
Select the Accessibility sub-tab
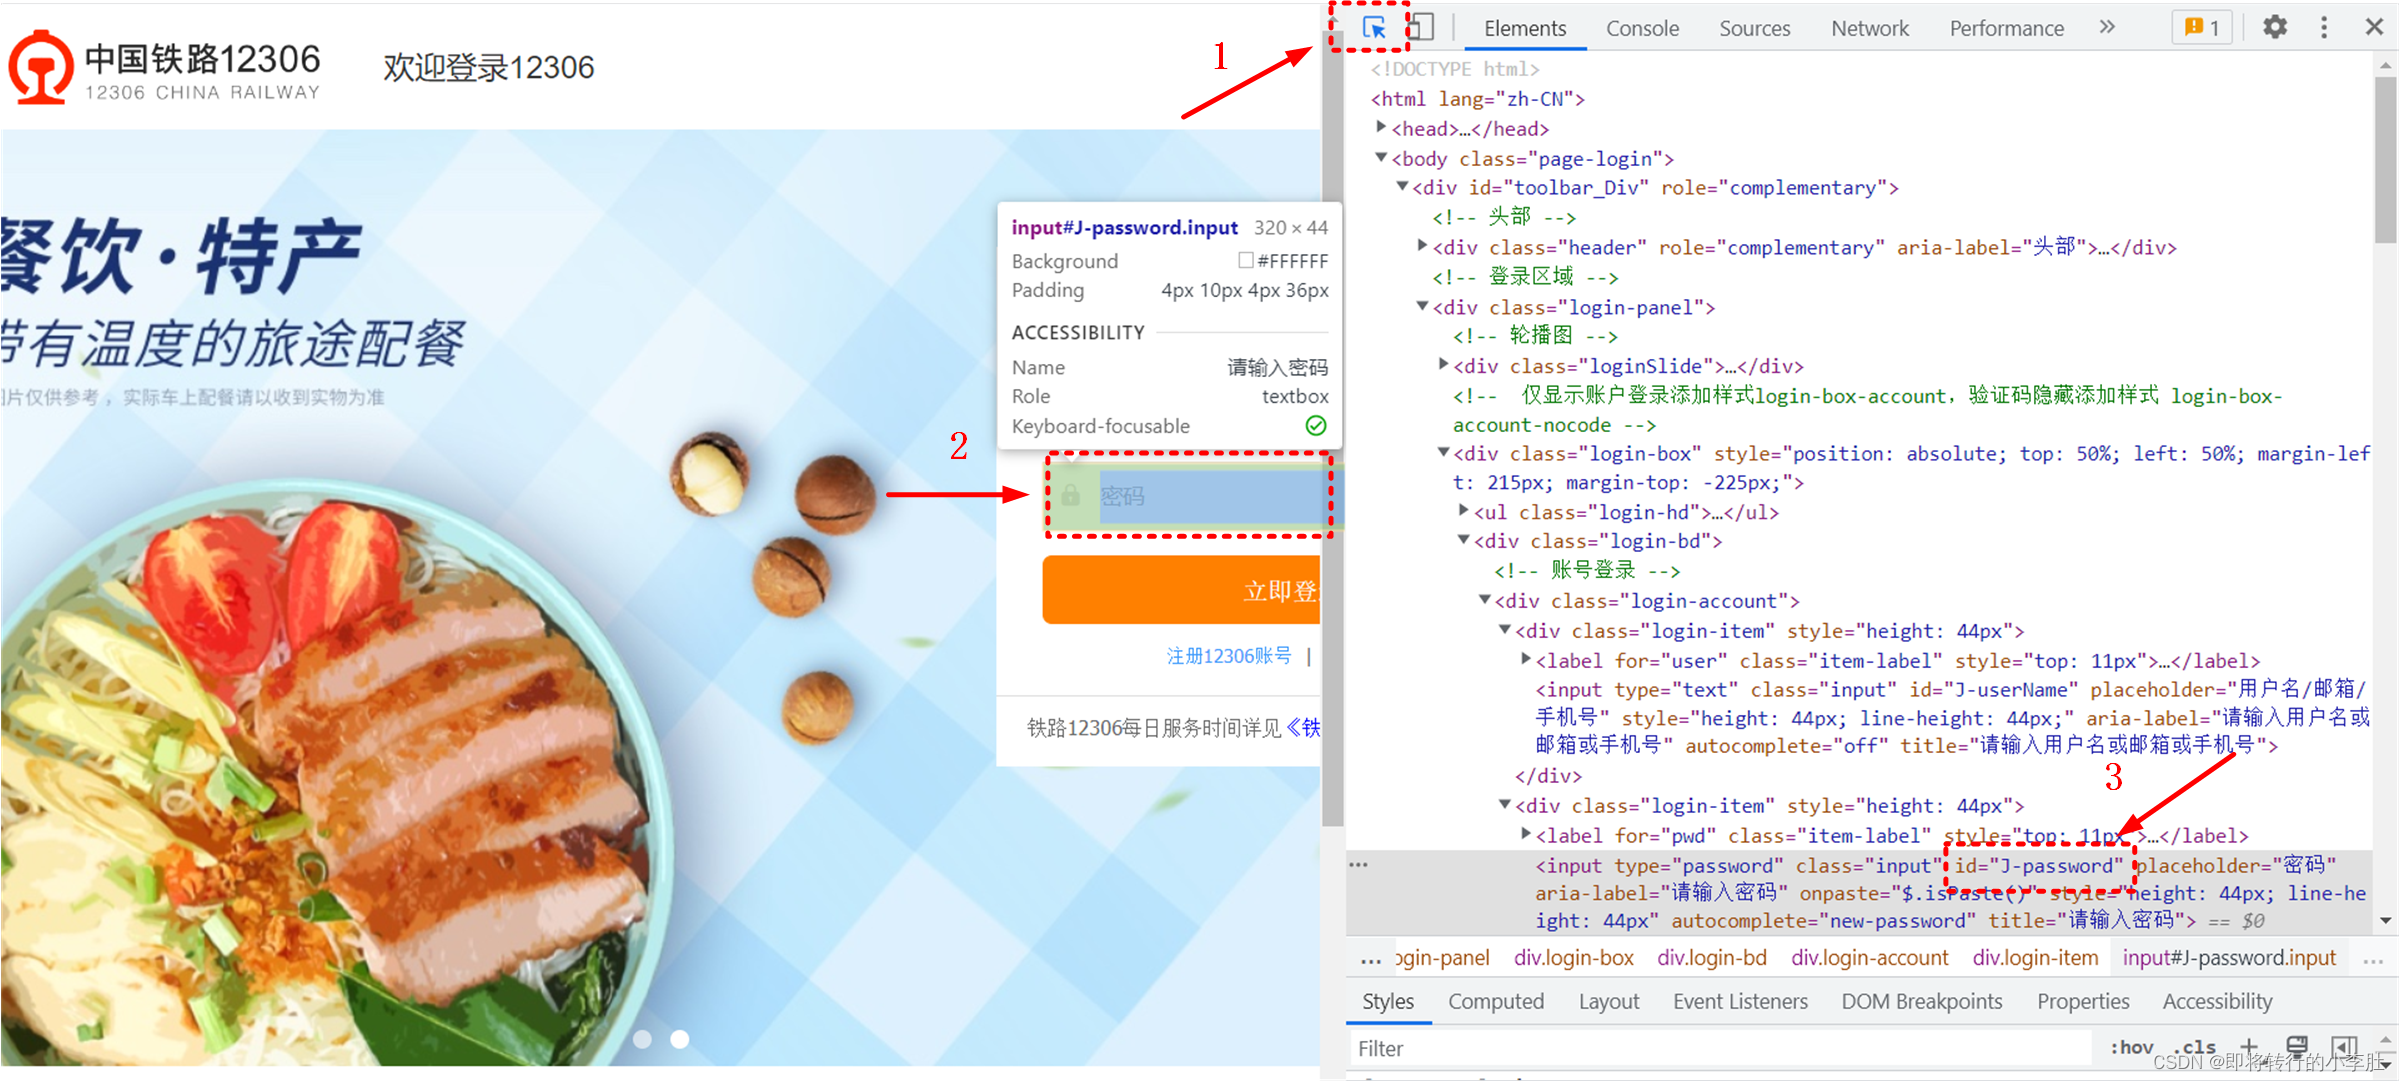2217,1001
